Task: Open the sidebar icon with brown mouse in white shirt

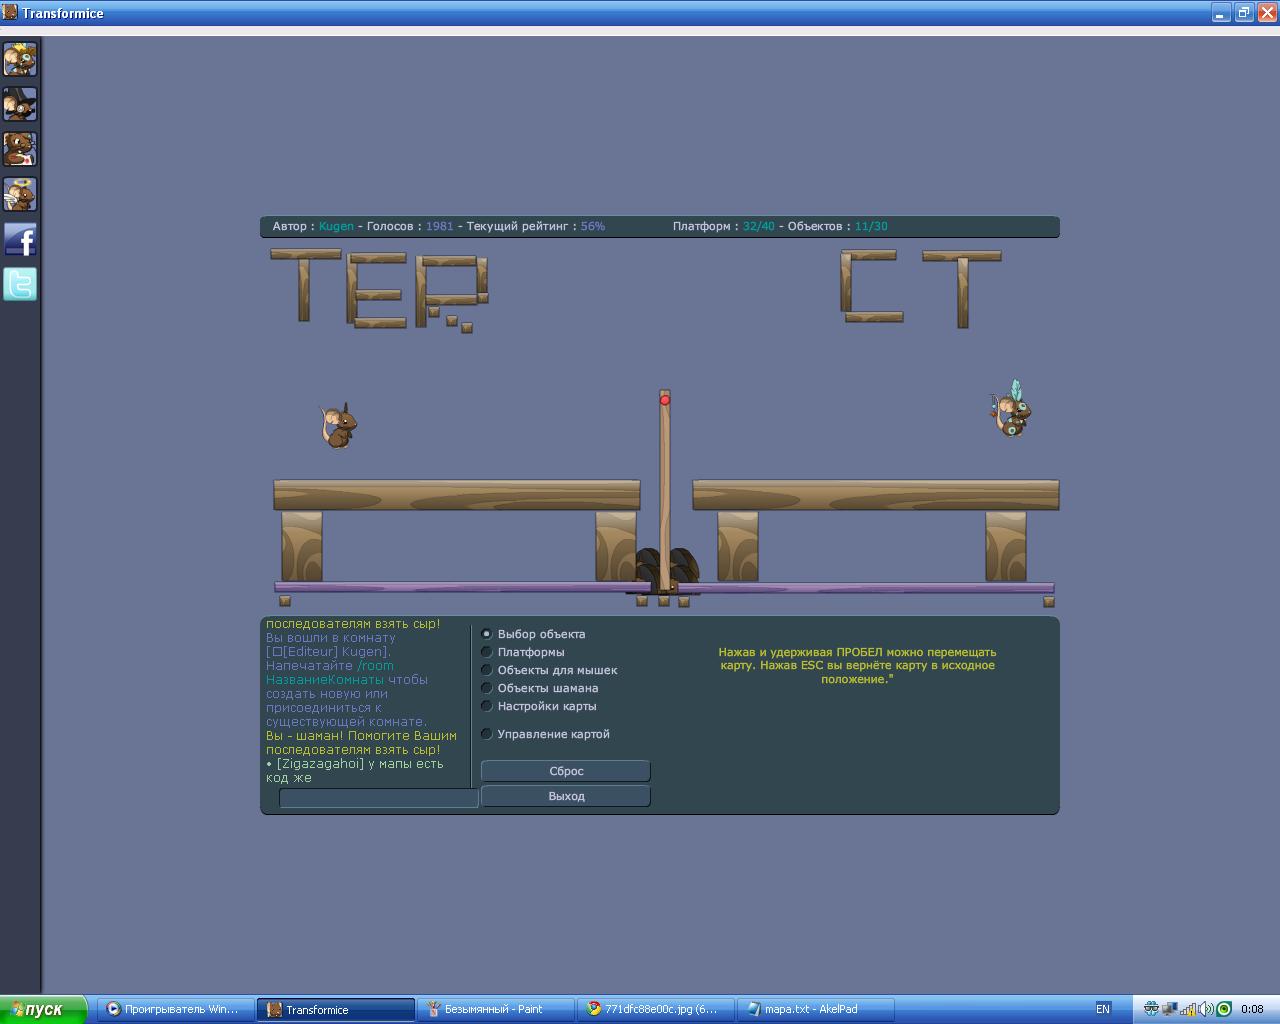Action: pos(20,149)
